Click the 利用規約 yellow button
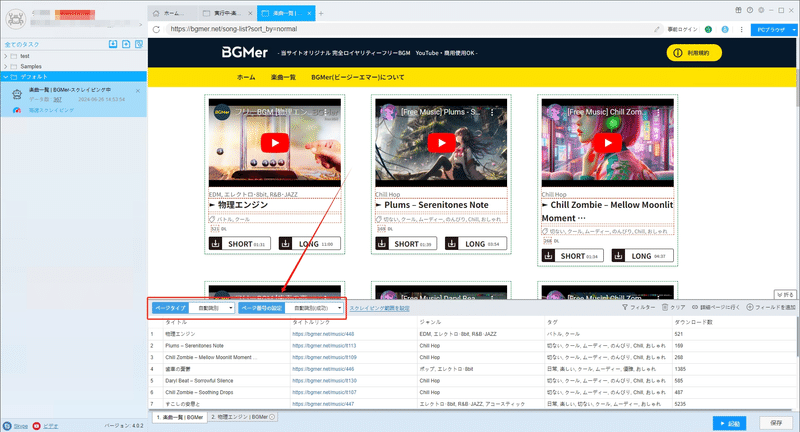This screenshot has width=800, height=432. [x=694, y=53]
